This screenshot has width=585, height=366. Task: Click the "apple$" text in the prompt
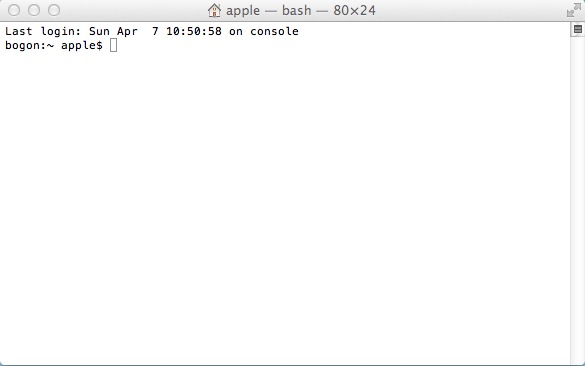[82, 46]
